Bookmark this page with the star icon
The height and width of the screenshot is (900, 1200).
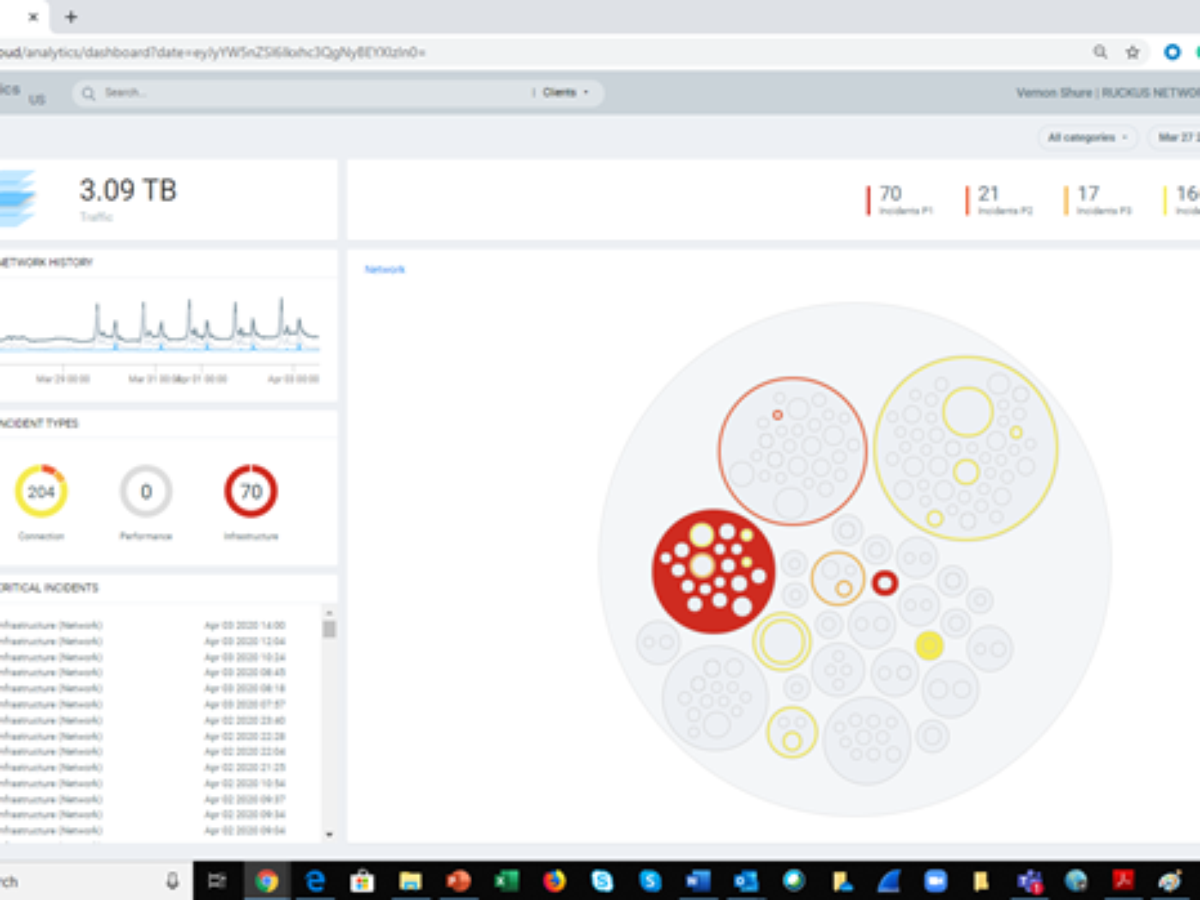pyautogui.click(x=1132, y=52)
